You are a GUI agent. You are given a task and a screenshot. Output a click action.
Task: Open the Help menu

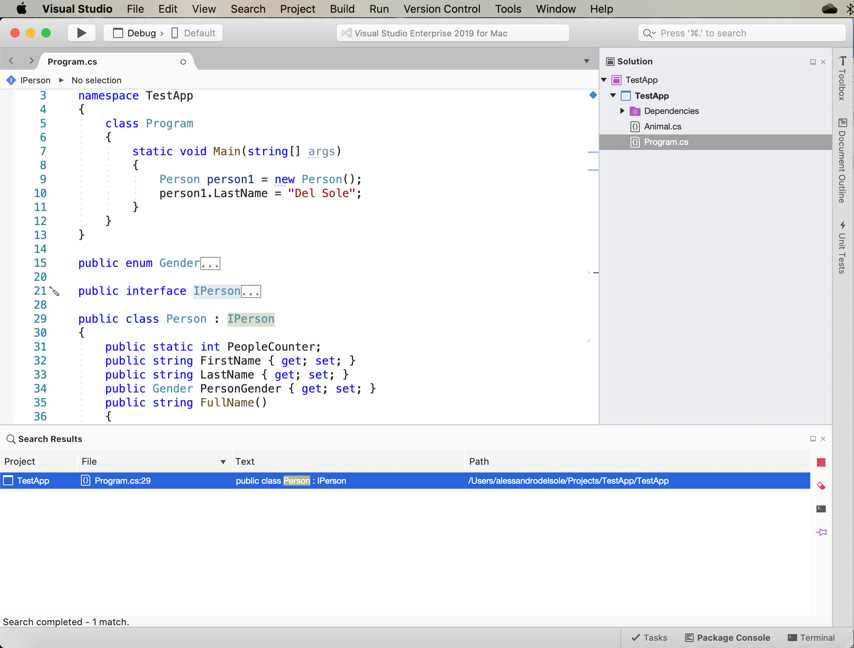[601, 9]
